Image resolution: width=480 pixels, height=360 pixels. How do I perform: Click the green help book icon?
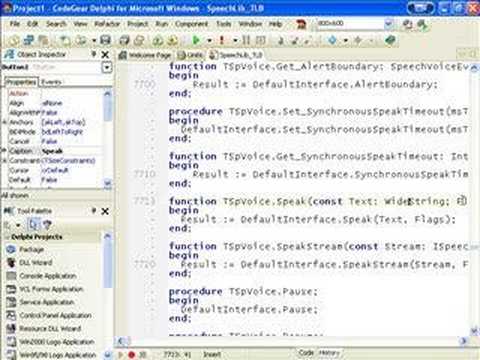pyautogui.click(x=390, y=41)
